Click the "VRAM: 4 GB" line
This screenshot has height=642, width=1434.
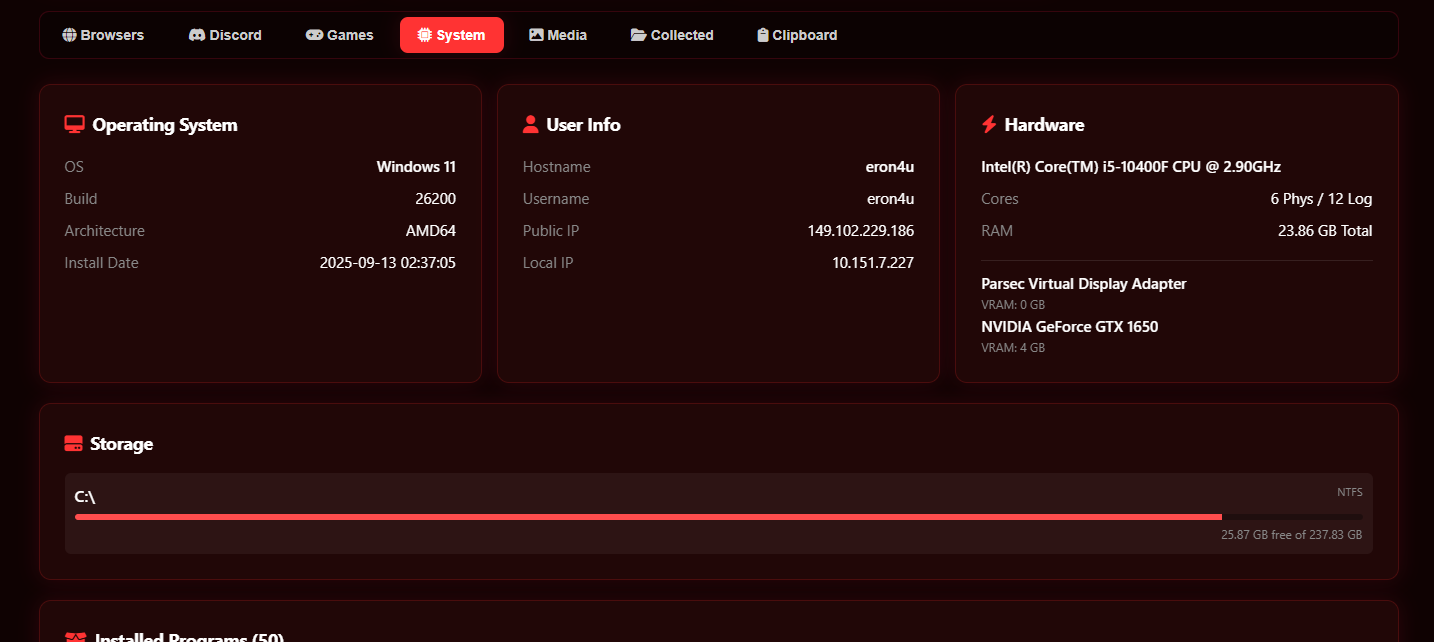[x=1013, y=348]
